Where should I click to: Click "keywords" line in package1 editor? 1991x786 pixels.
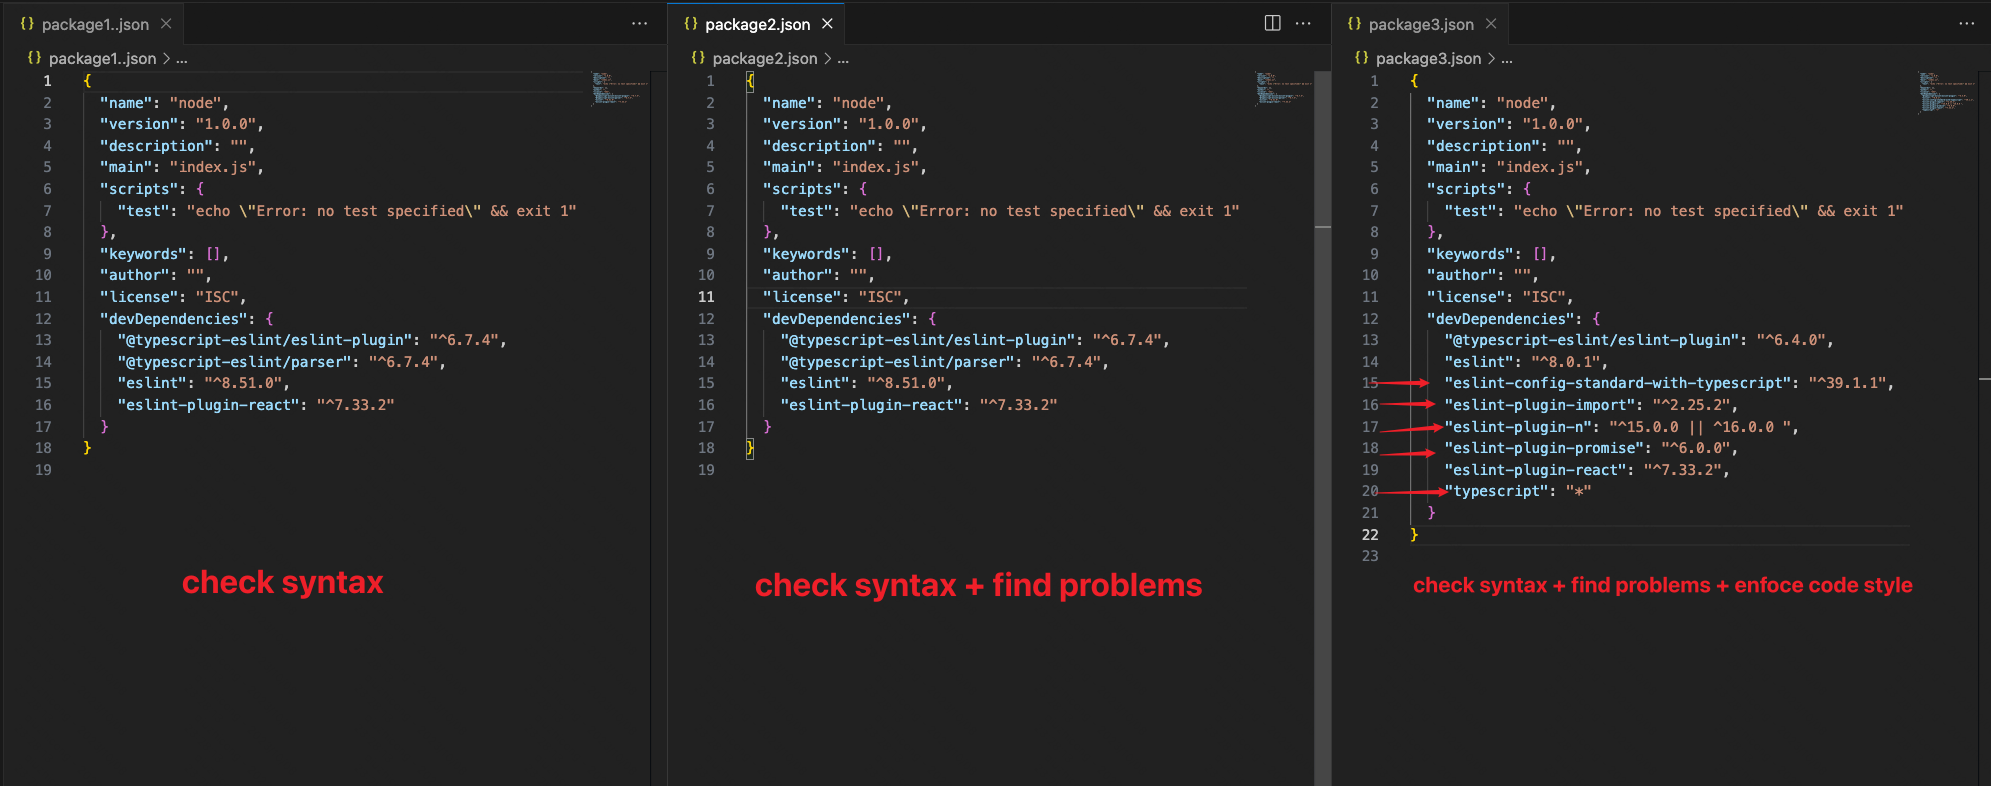coord(164,254)
